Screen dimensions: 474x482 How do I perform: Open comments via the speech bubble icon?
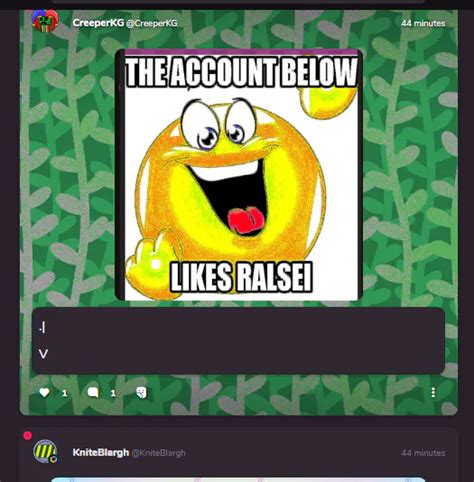pos(93,392)
